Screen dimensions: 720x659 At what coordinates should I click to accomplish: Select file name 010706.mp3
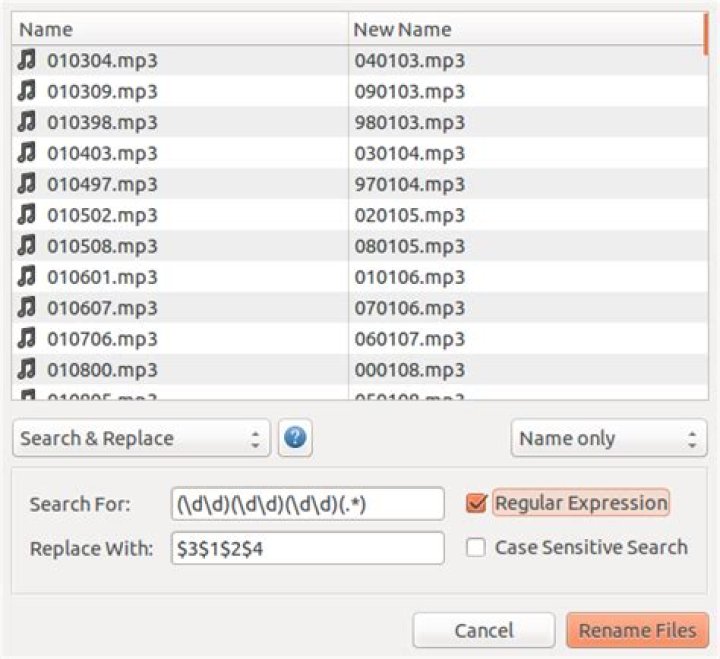(102, 339)
